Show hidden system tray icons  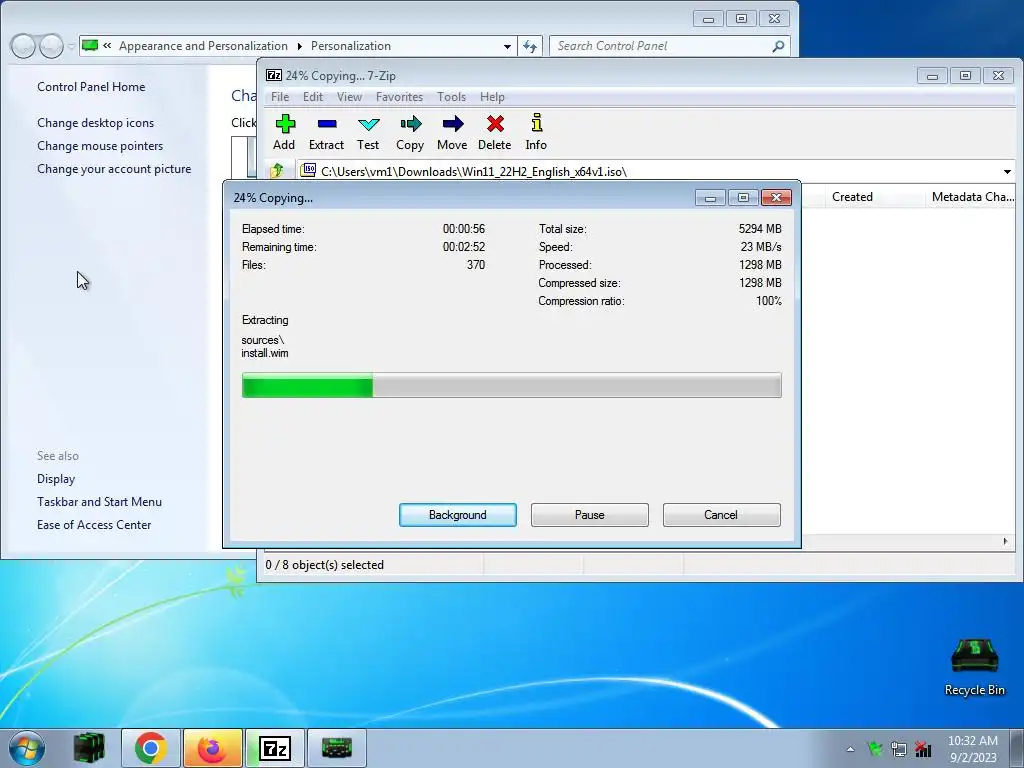click(x=850, y=749)
